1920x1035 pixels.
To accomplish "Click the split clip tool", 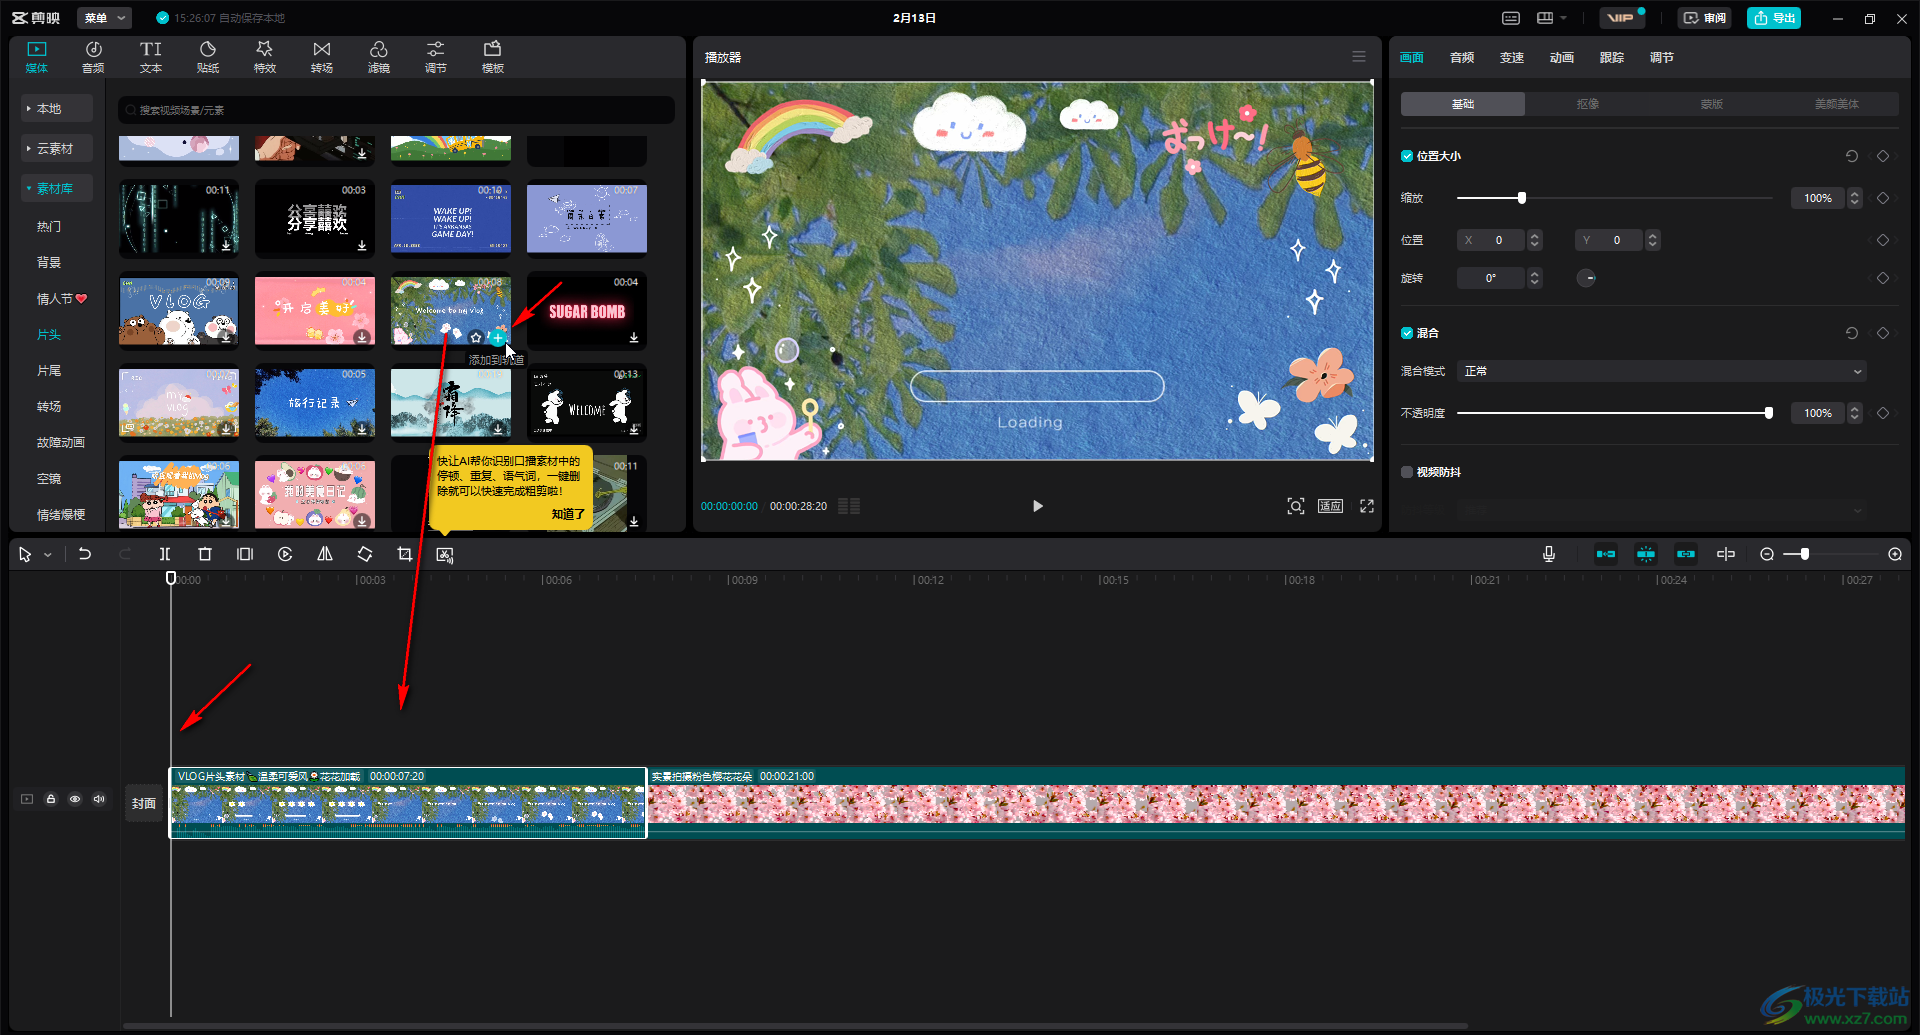I will pyautogui.click(x=165, y=554).
